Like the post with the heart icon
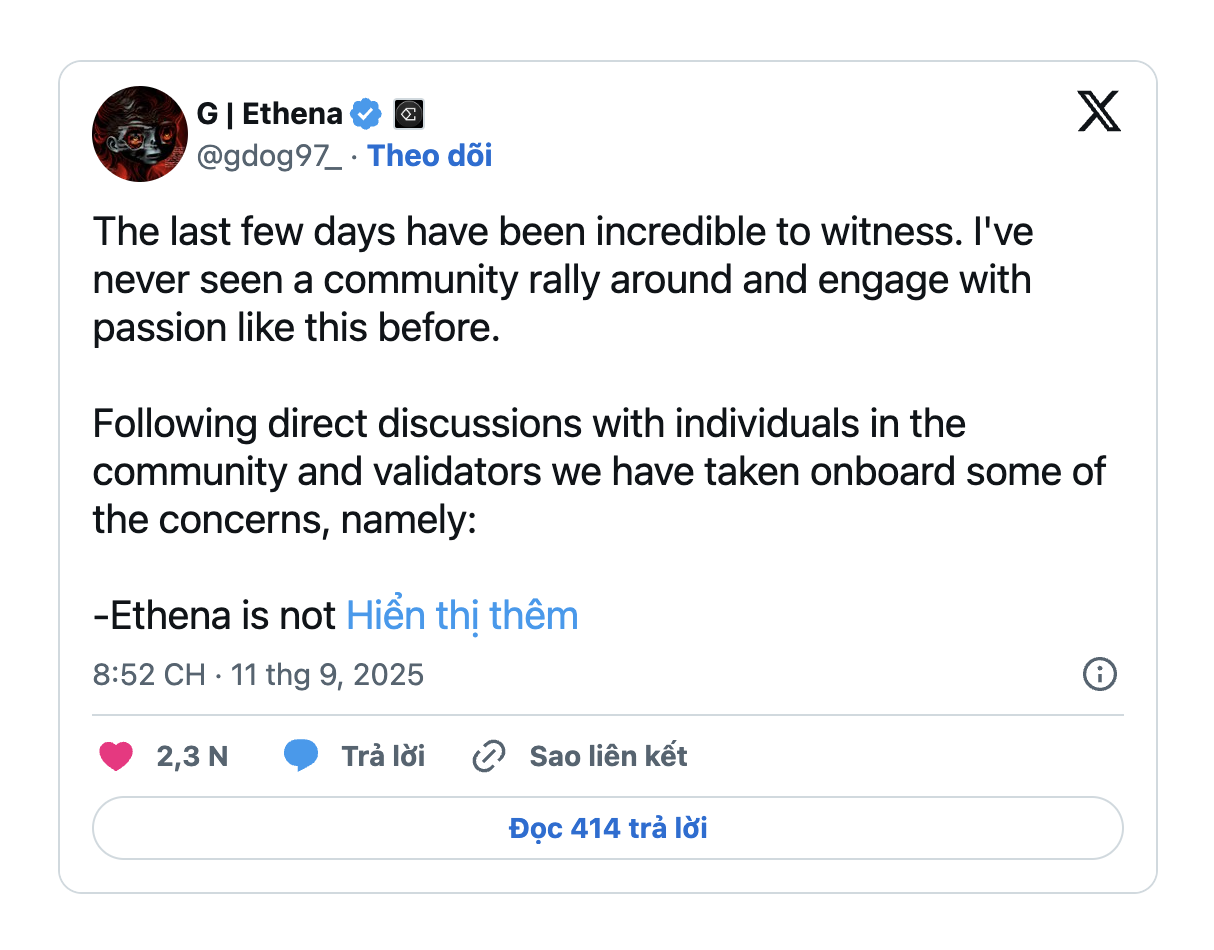The image size is (1214, 950). 116,756
